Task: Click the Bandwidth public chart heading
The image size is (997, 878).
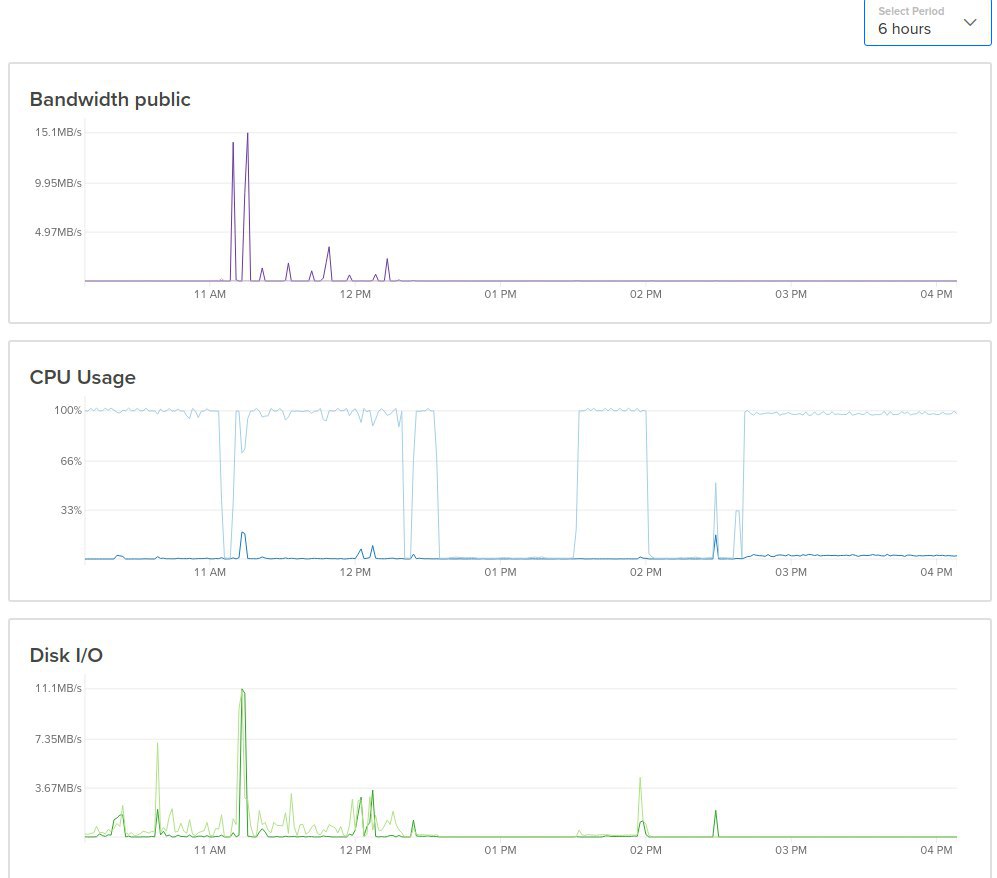Action: (x=110, y=99)
